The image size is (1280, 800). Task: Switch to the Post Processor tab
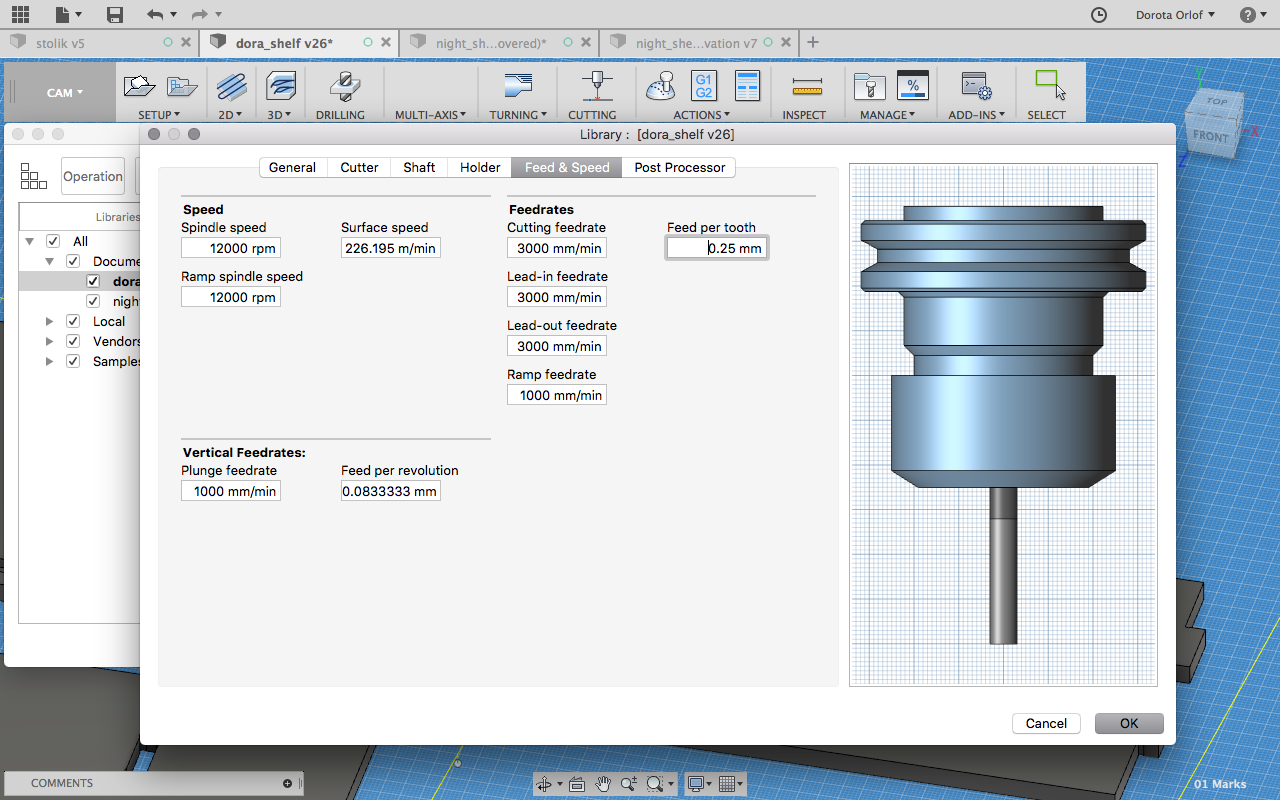click(x=679, y=167)
